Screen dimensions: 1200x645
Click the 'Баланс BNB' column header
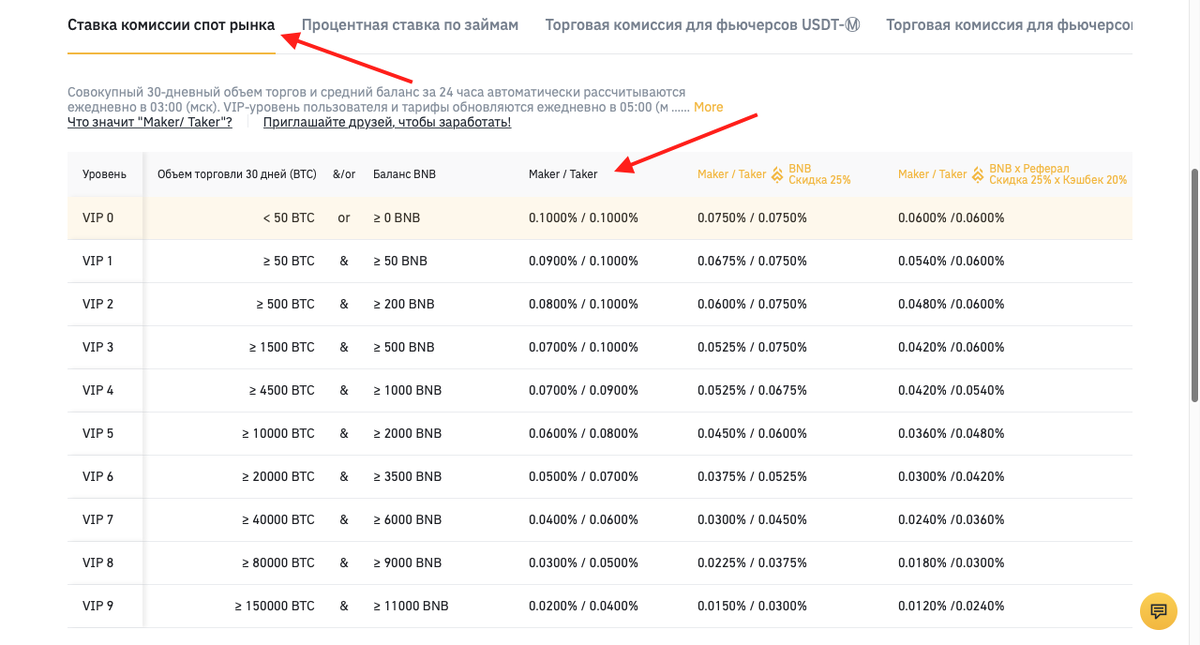pos(404,174)
